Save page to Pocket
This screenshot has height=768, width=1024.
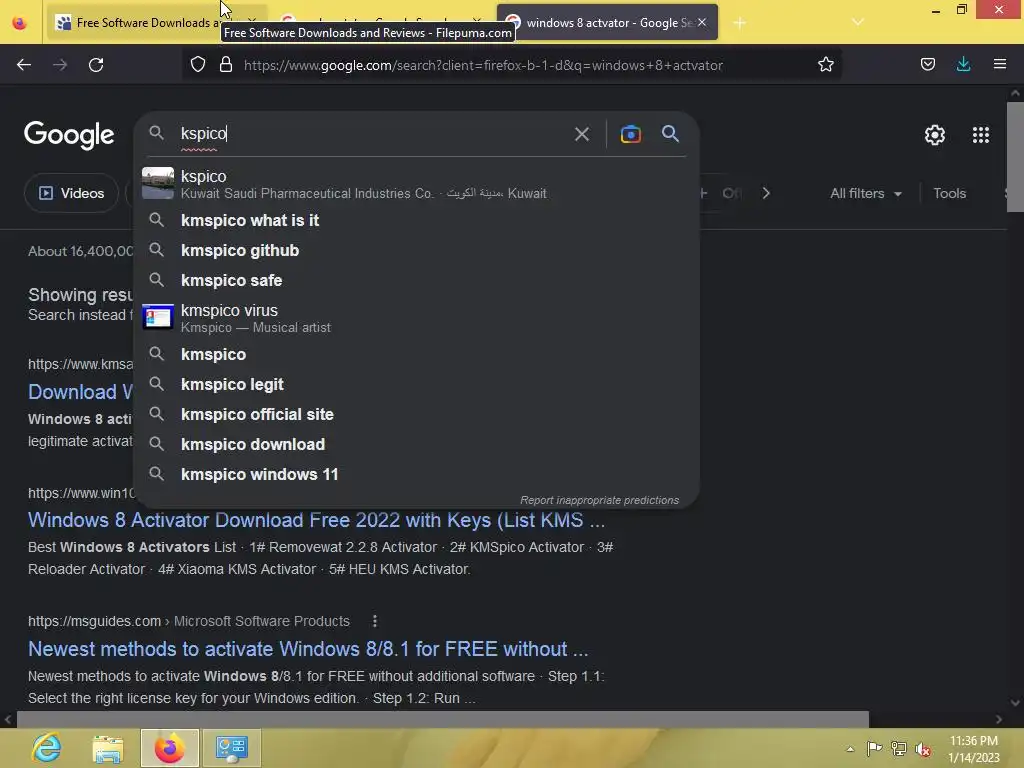click(927, 65)
